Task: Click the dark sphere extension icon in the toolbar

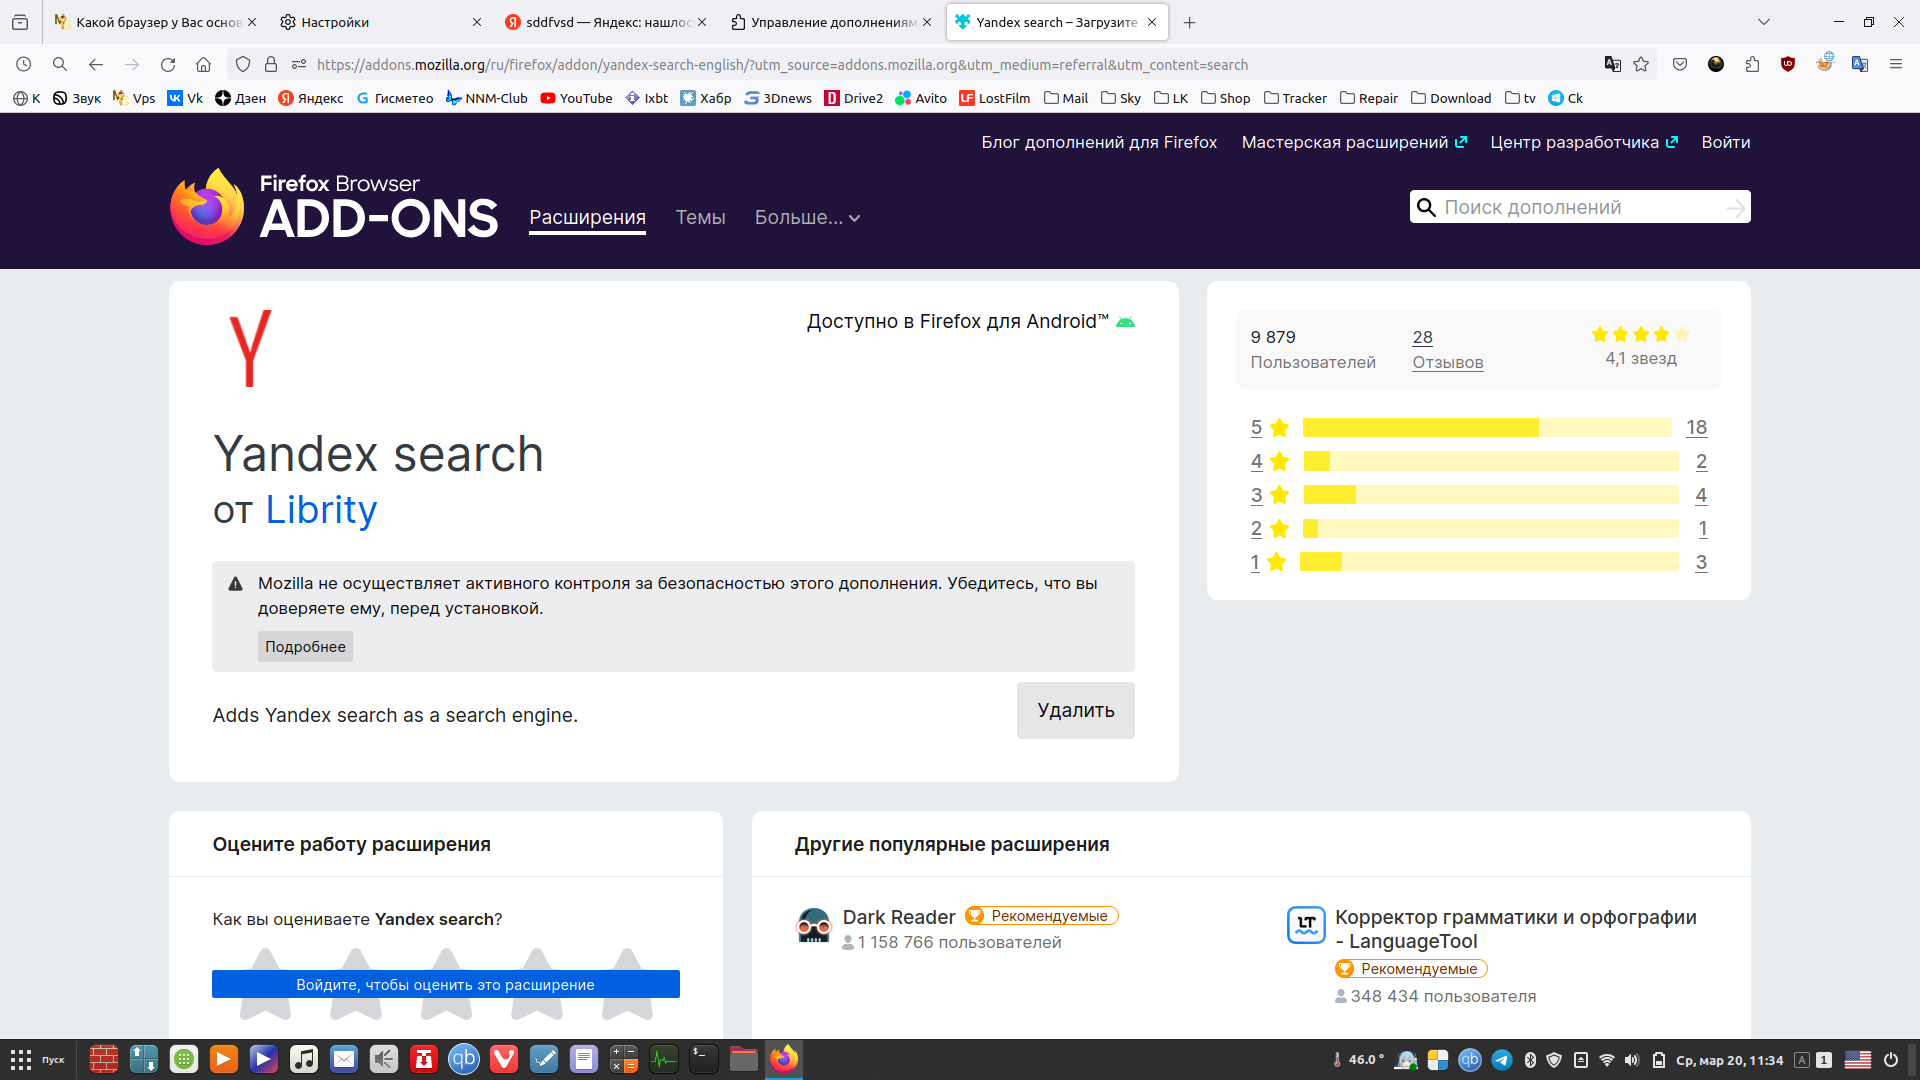Action: click(x=1716, y=64)
